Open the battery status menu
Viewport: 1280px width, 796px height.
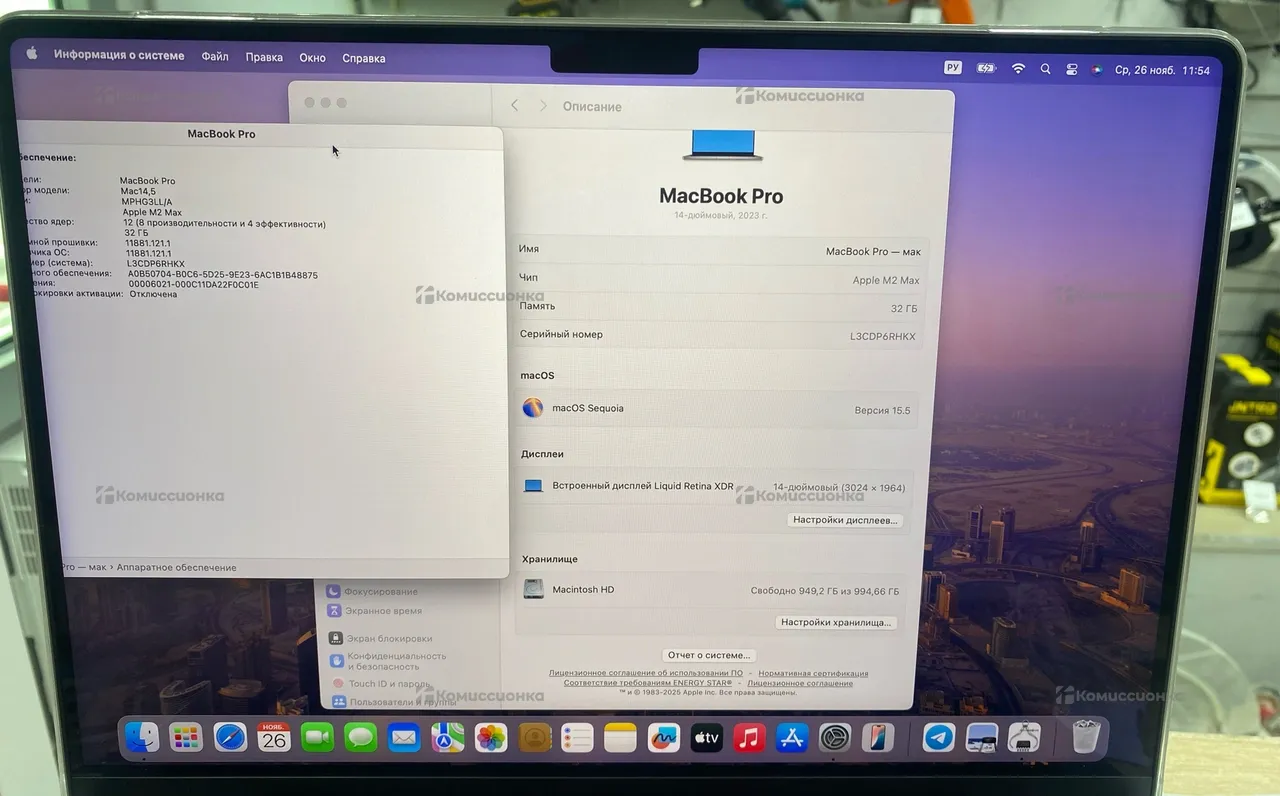pyautogui.click(x=986, y=68)
